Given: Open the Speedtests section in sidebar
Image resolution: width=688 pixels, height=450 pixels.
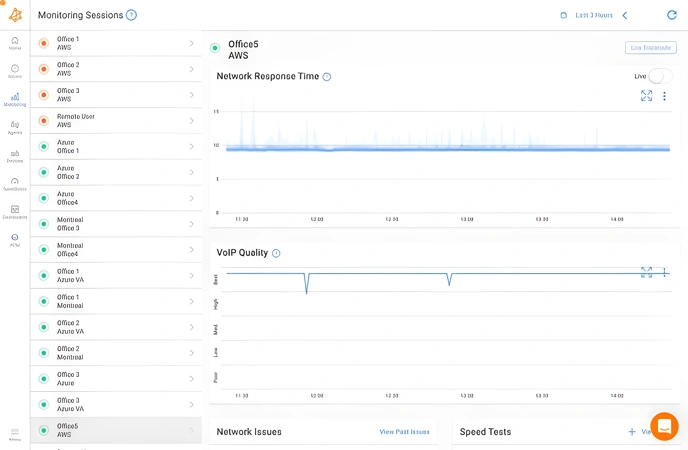Looking at the screenshot, I should pyautogui.click(x=15, y=184).
